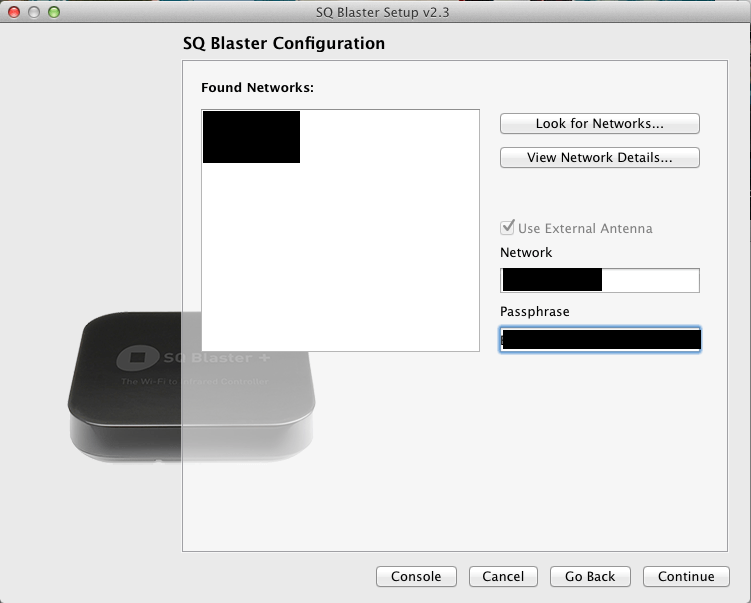Image resolution: width=751 pixels, height=603 pixels.
Task: Focus the Network name input field
Action: pyautogui.click(x=600, y=280)
